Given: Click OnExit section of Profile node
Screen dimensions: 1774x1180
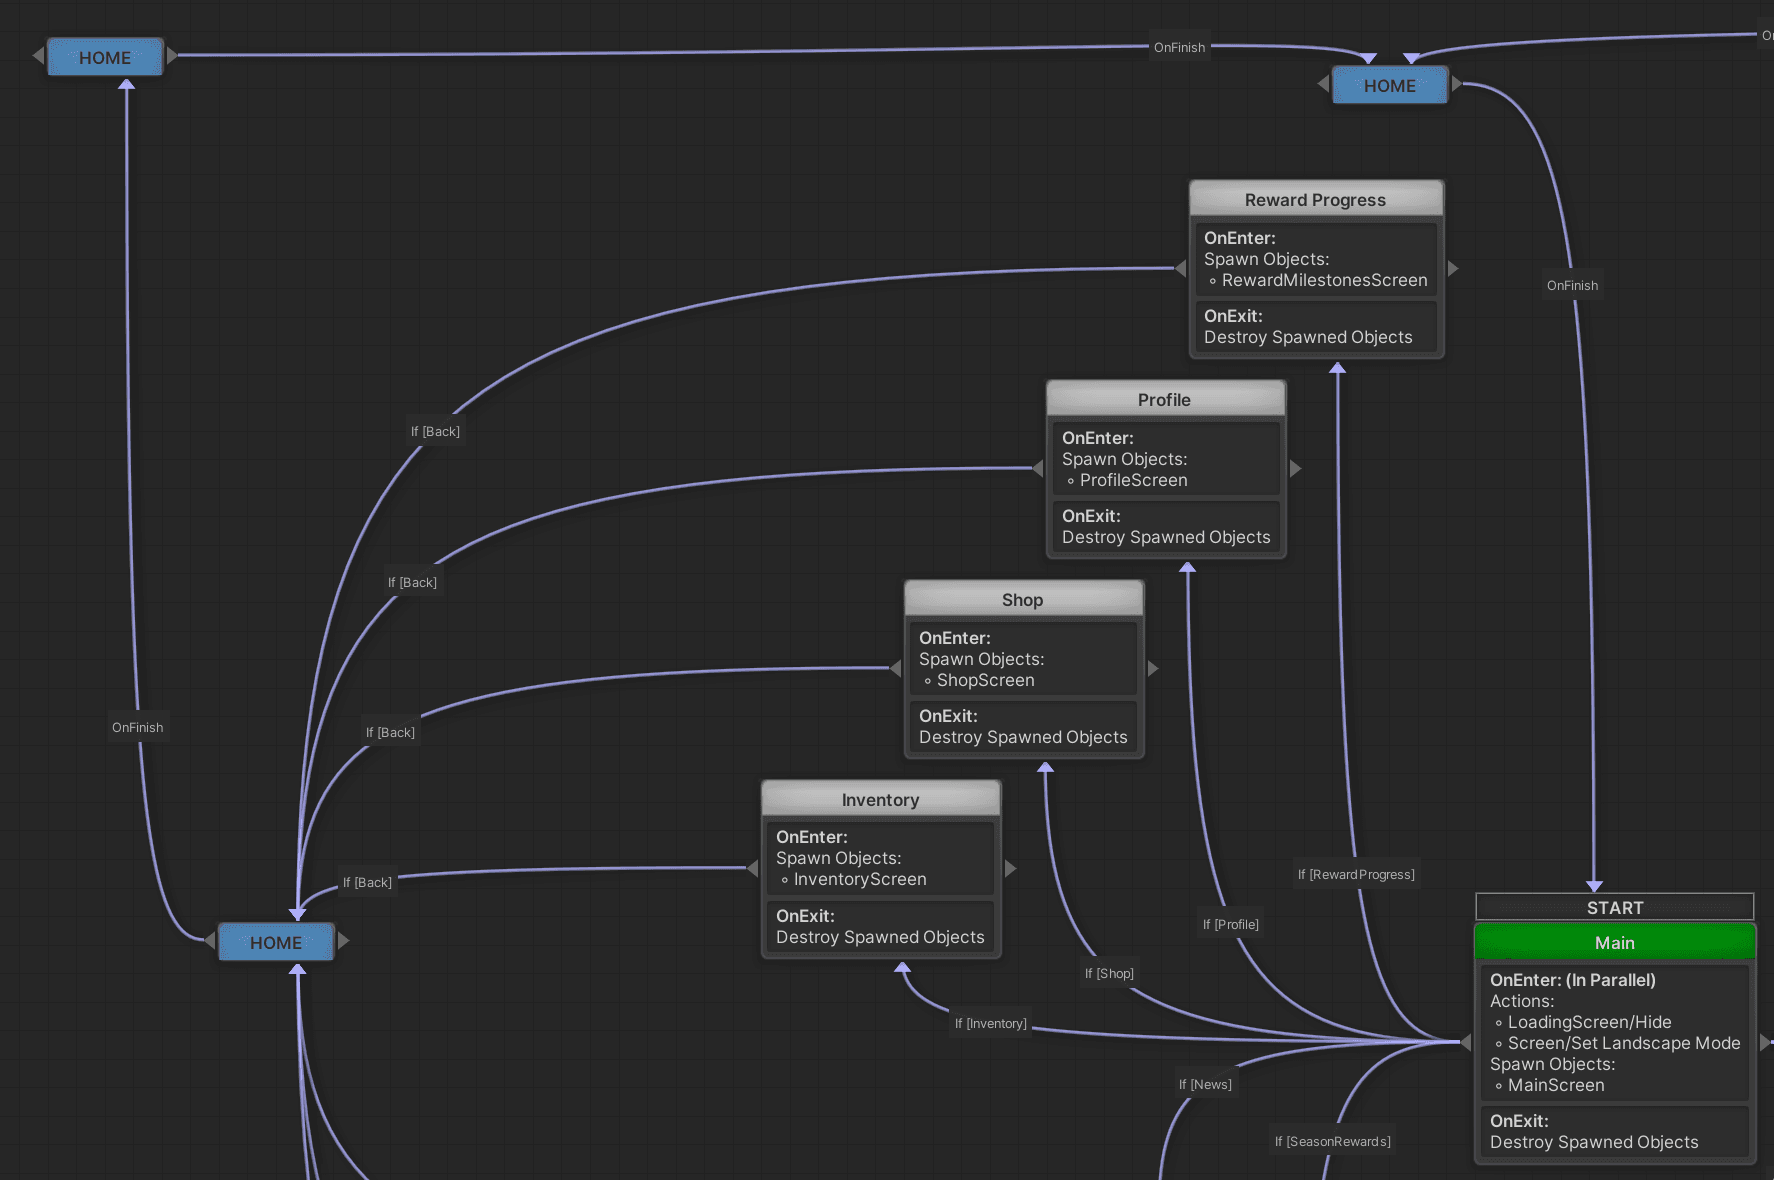Looking at the screenshot, I should (x=1165, y=526).
